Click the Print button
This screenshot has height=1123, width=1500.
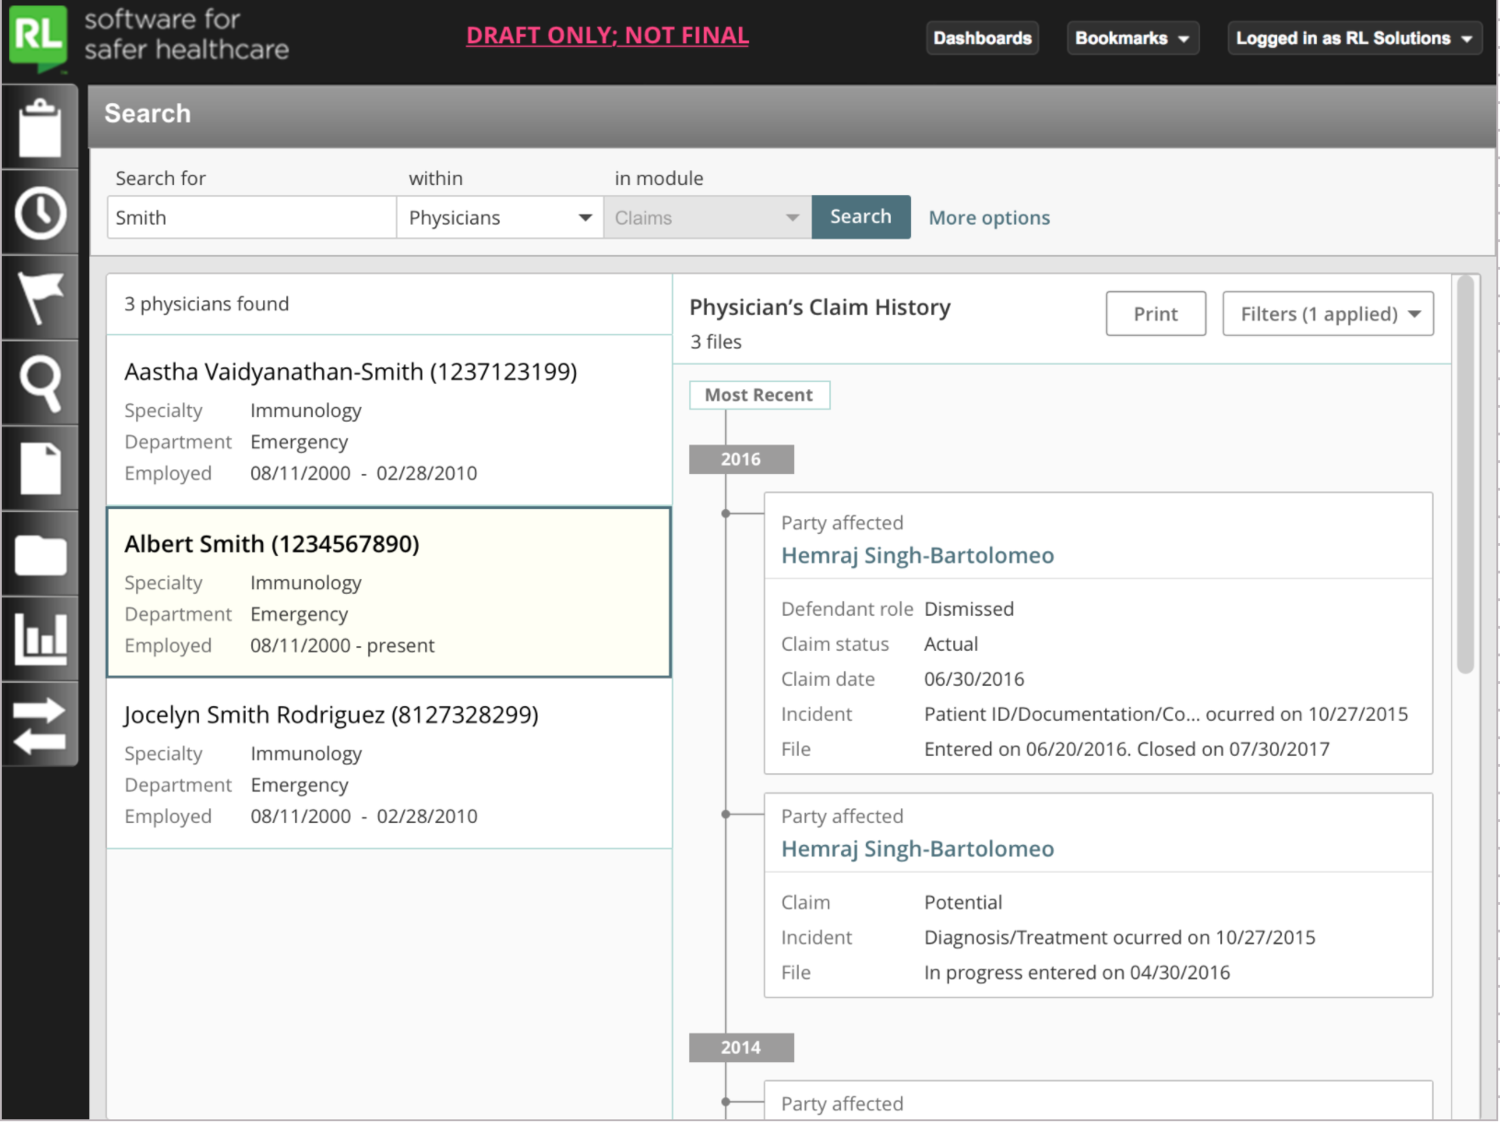pos(1156,314)
